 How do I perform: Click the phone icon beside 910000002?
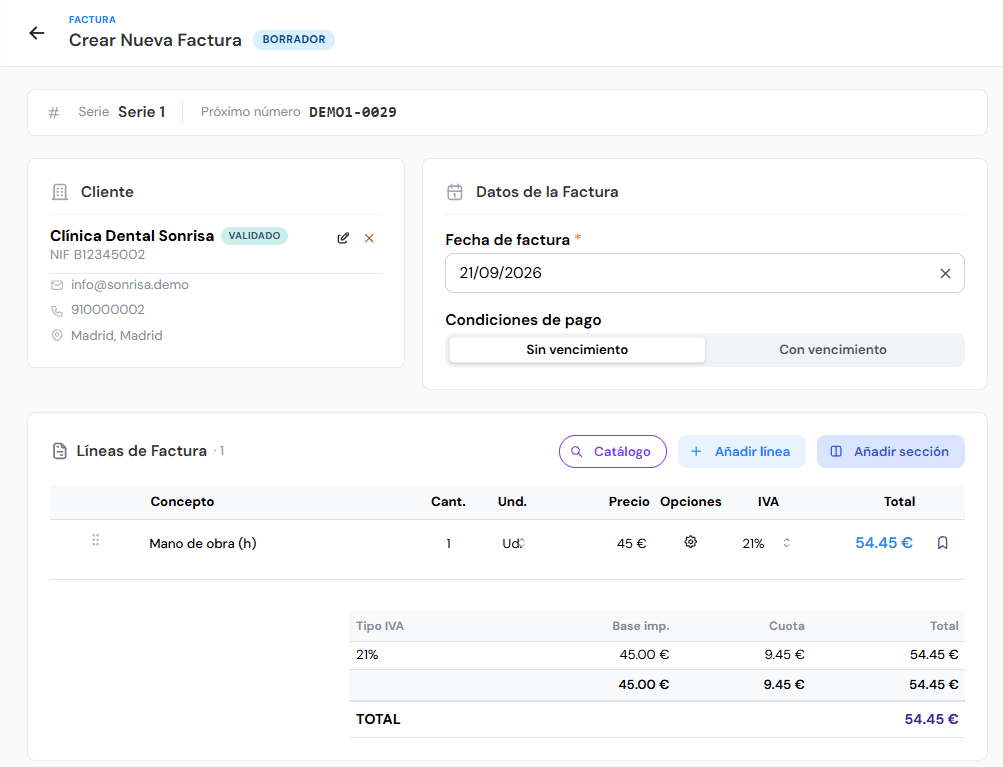(x=57, y=310)
